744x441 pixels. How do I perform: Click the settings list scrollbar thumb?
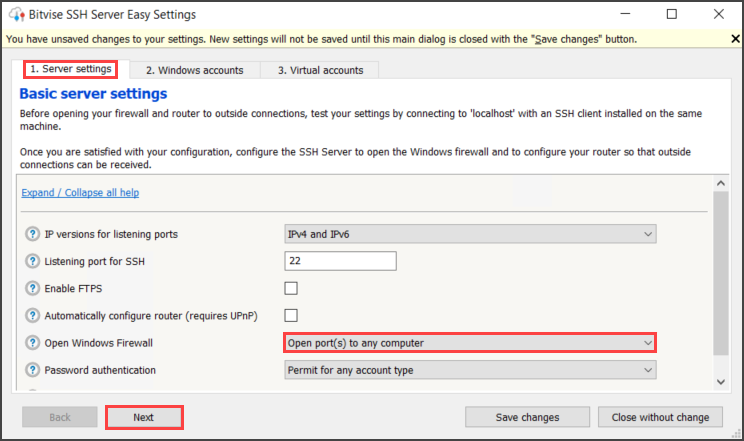pyautogui.click(x=721, y=273)
